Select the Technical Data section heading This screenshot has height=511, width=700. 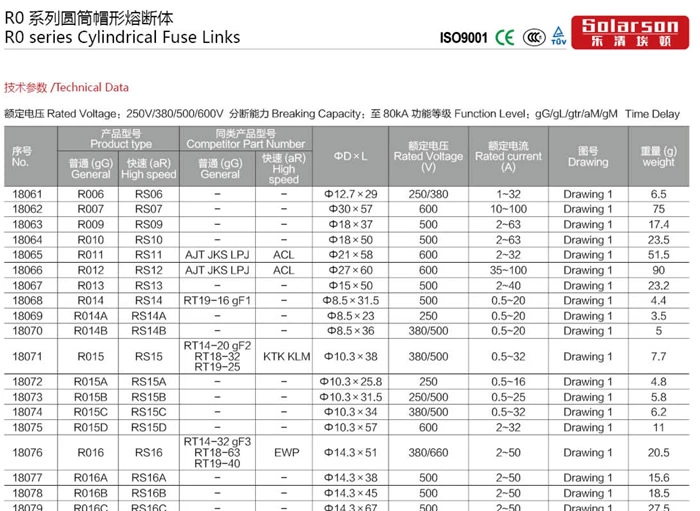(66, 87)
